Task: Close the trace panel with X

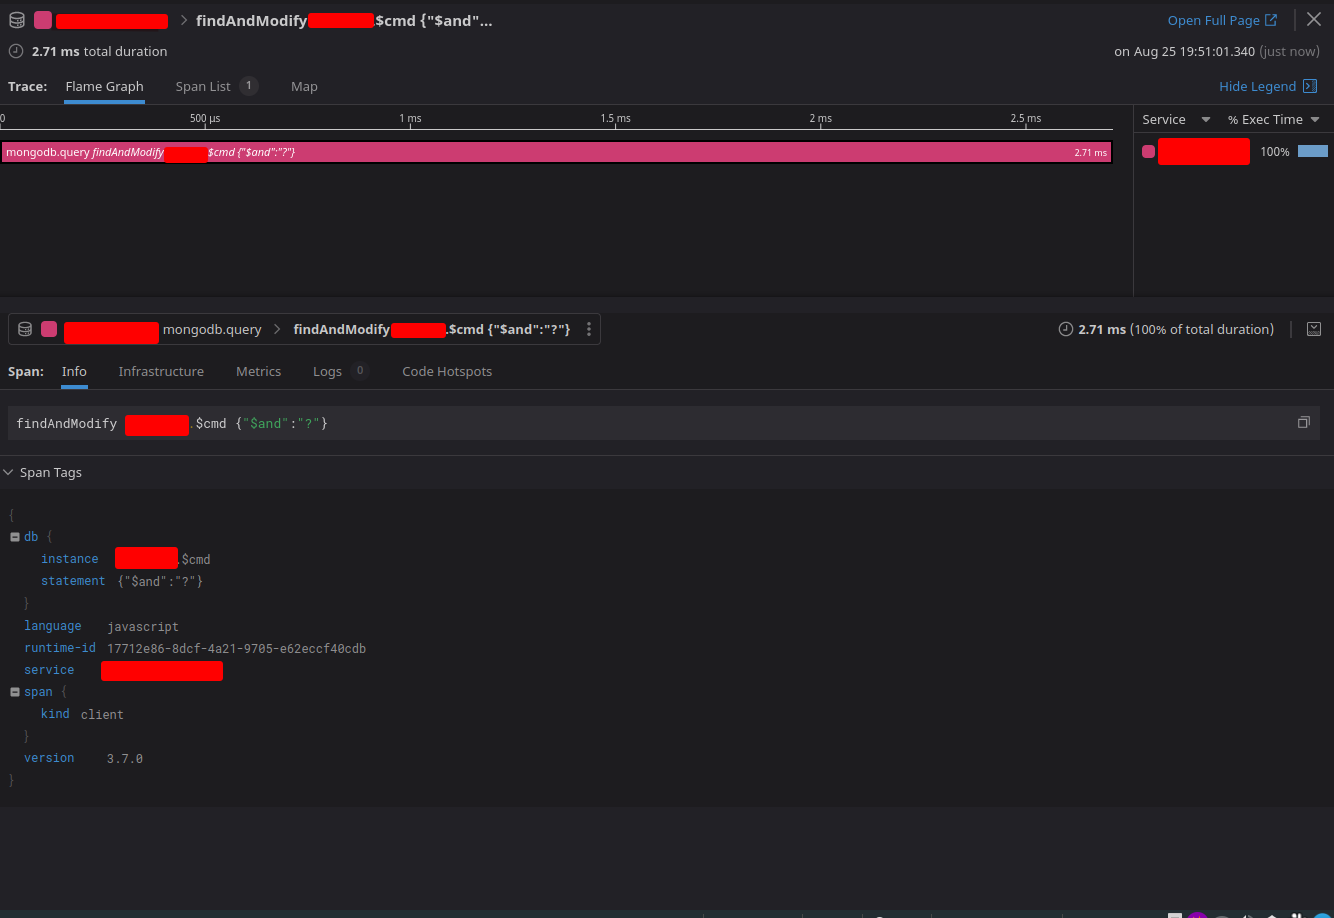Action: pyautogui.click(x=1314, y=20)
